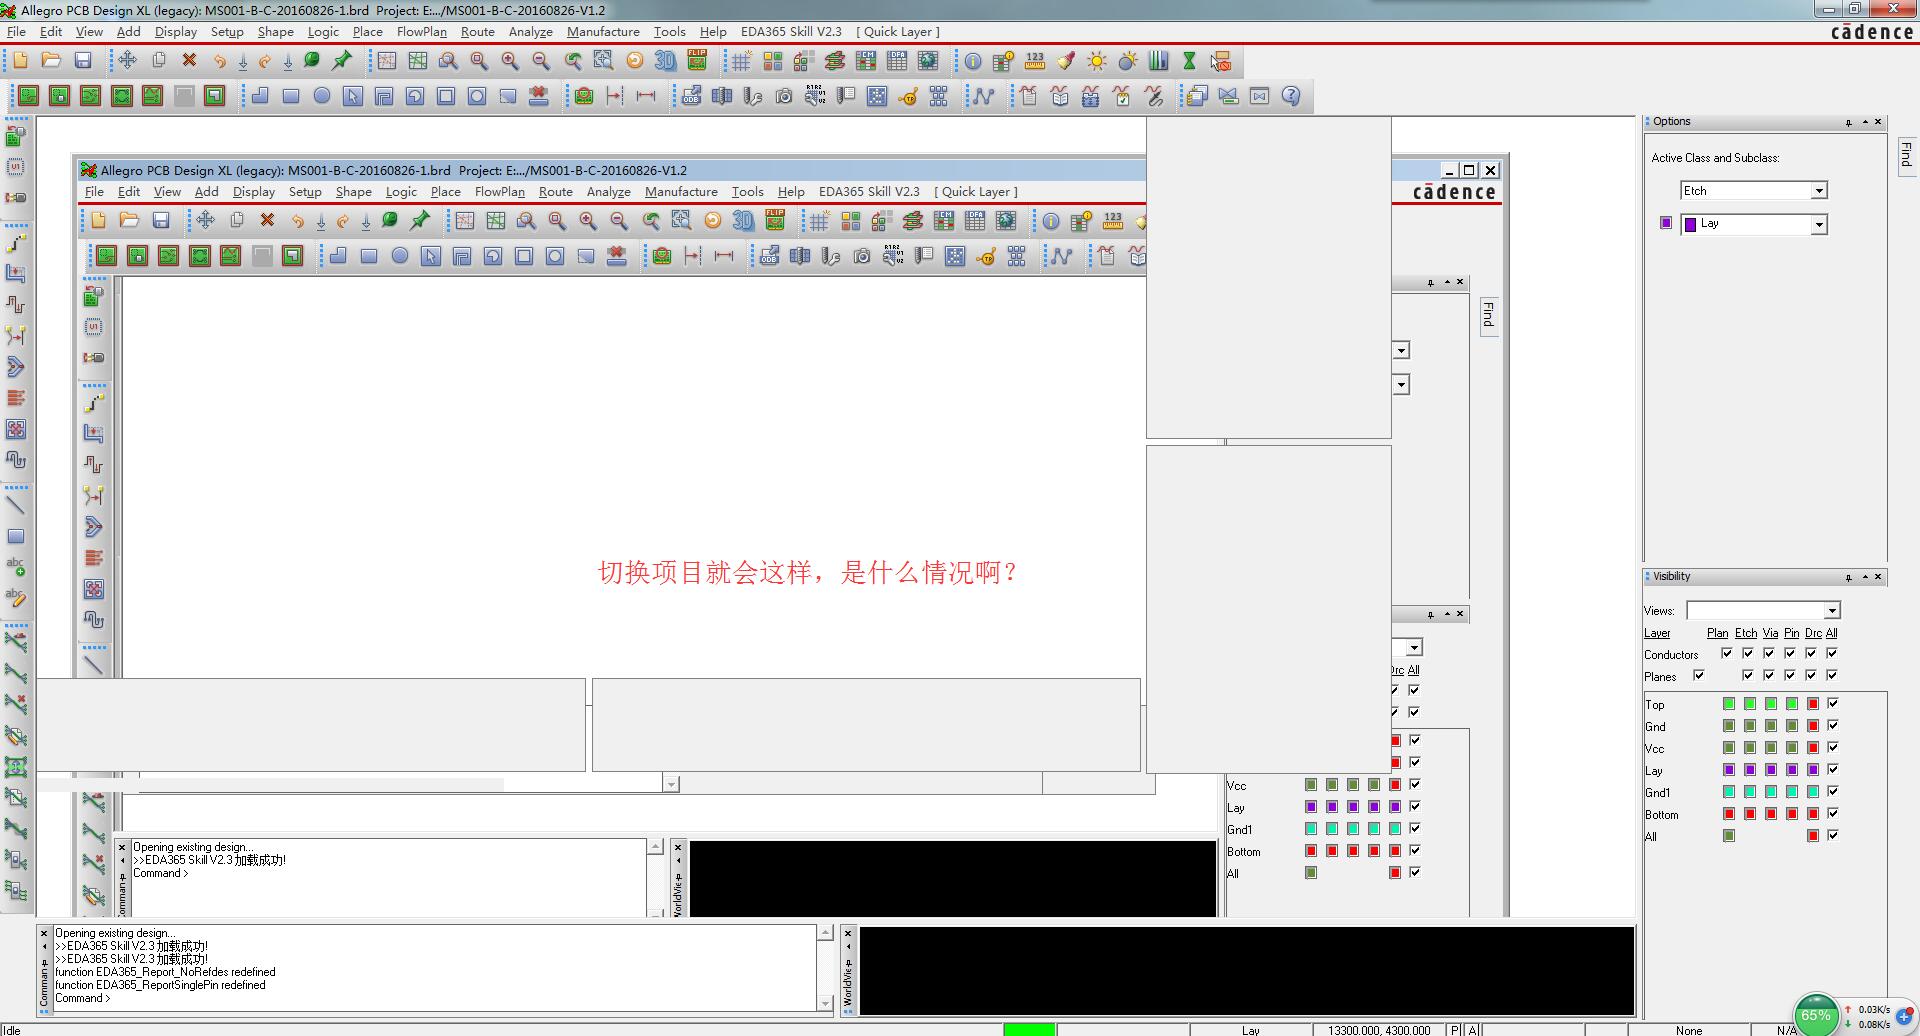Click the Save icon in the inner duplicate window
The image size is (1920, 1036).
coord(161,220)
